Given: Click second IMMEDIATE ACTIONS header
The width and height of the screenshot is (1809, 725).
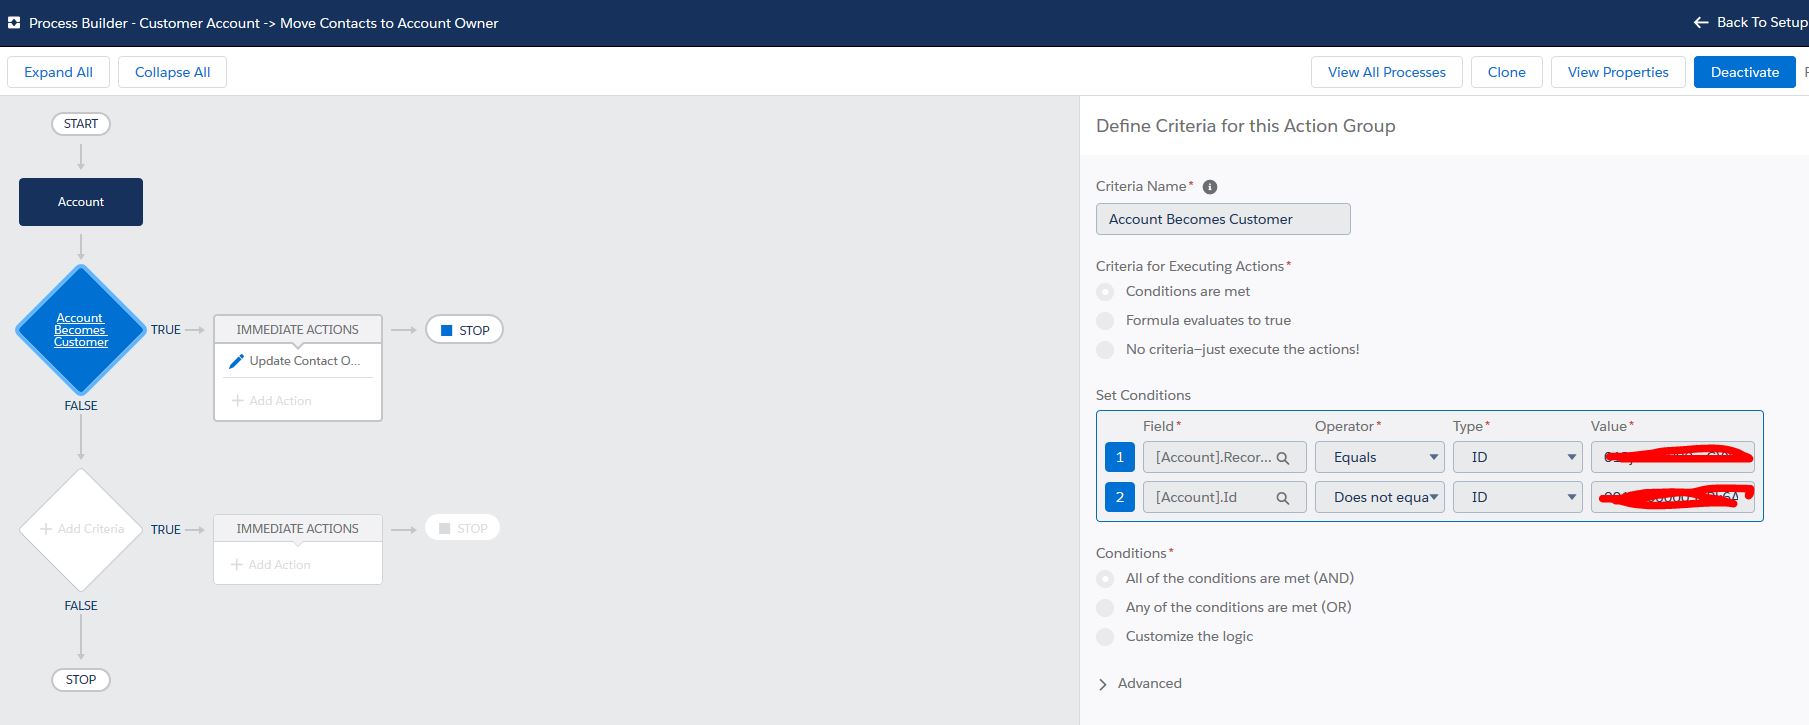Looking at the screenshot, I should [298, 528].
